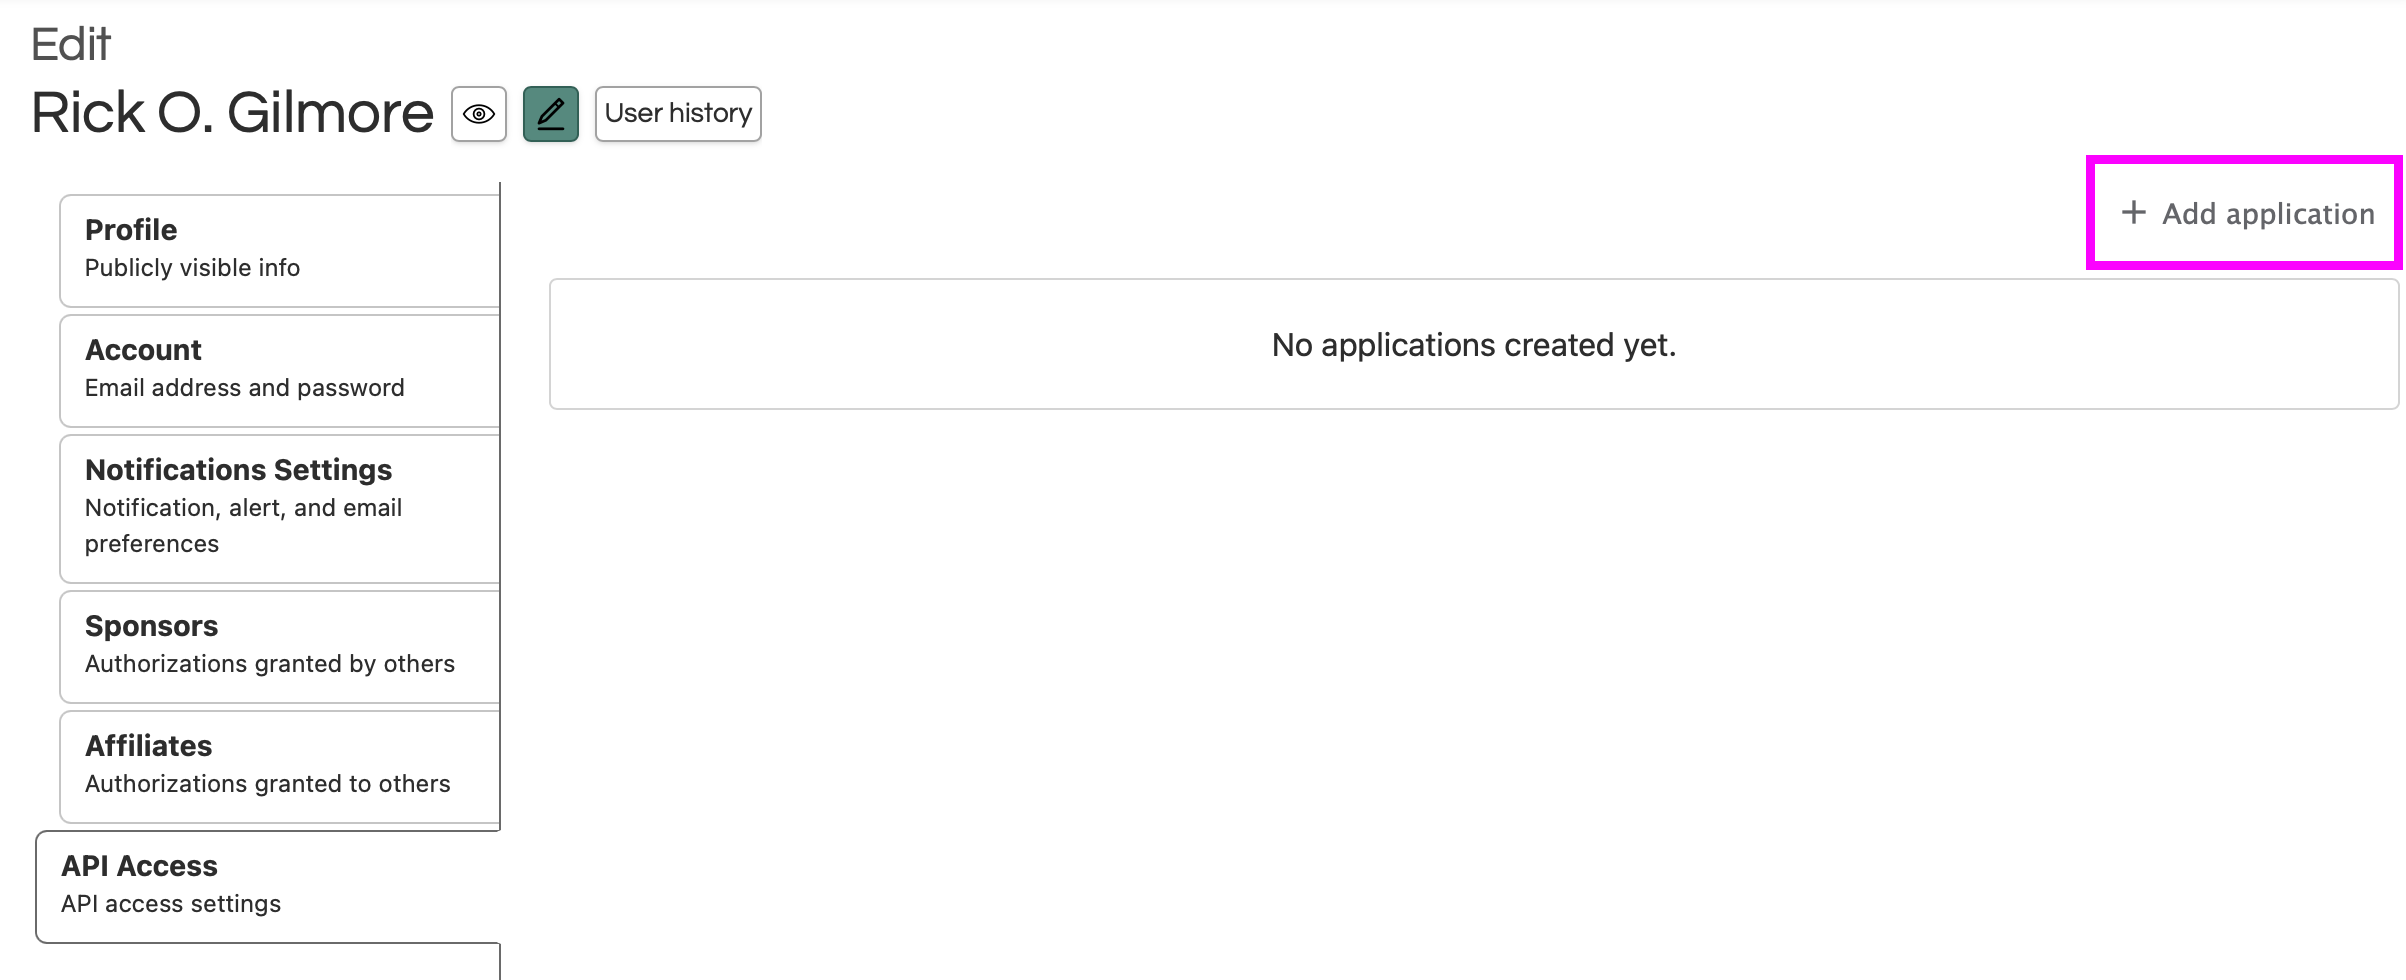Viewport: 2406px width, 980px height.
Task: Click the plus icon beside Add application
Action: [x=2133, y=212]
